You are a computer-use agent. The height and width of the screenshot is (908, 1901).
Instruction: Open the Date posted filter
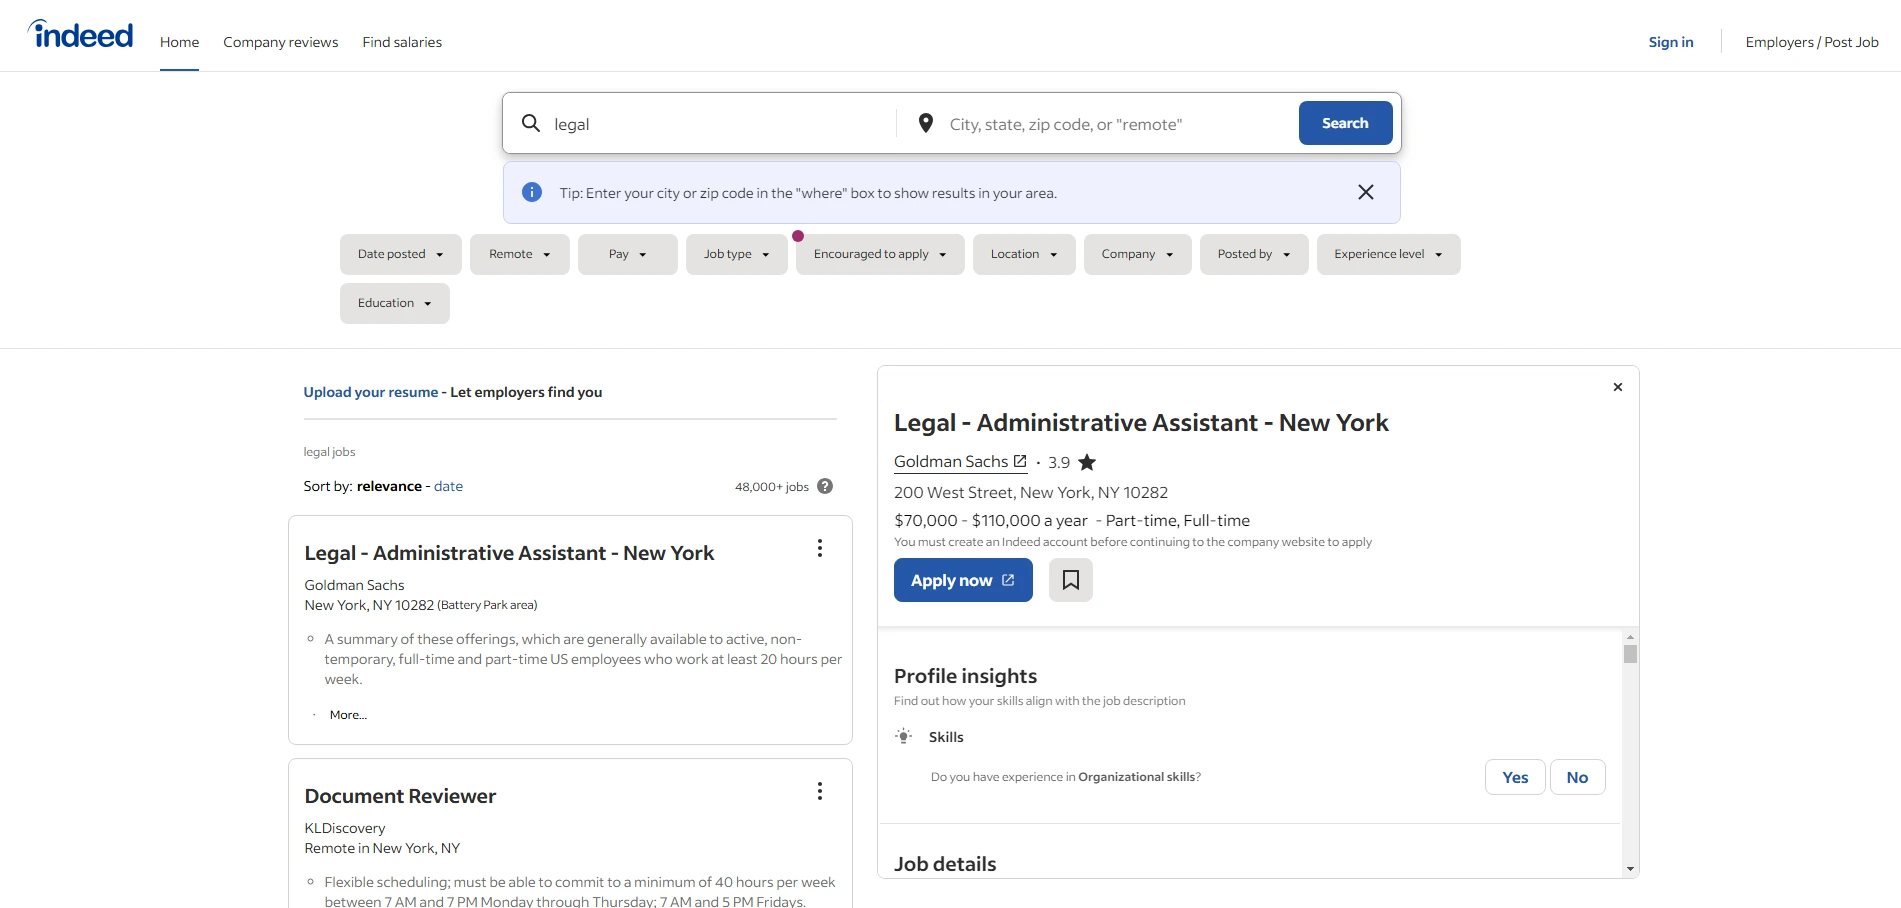click(401, 254)
